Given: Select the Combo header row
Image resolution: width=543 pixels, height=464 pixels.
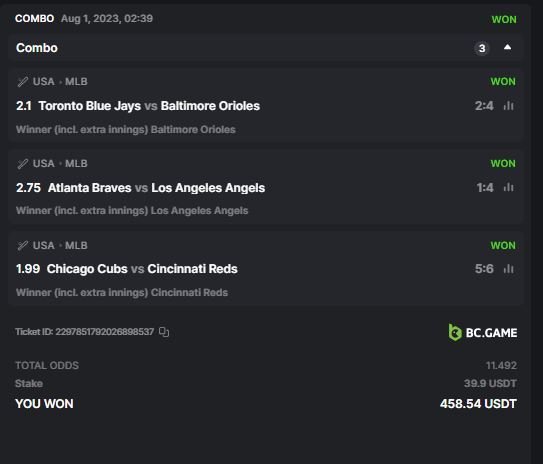Looking at the screenshot, I should coord(265,48).
